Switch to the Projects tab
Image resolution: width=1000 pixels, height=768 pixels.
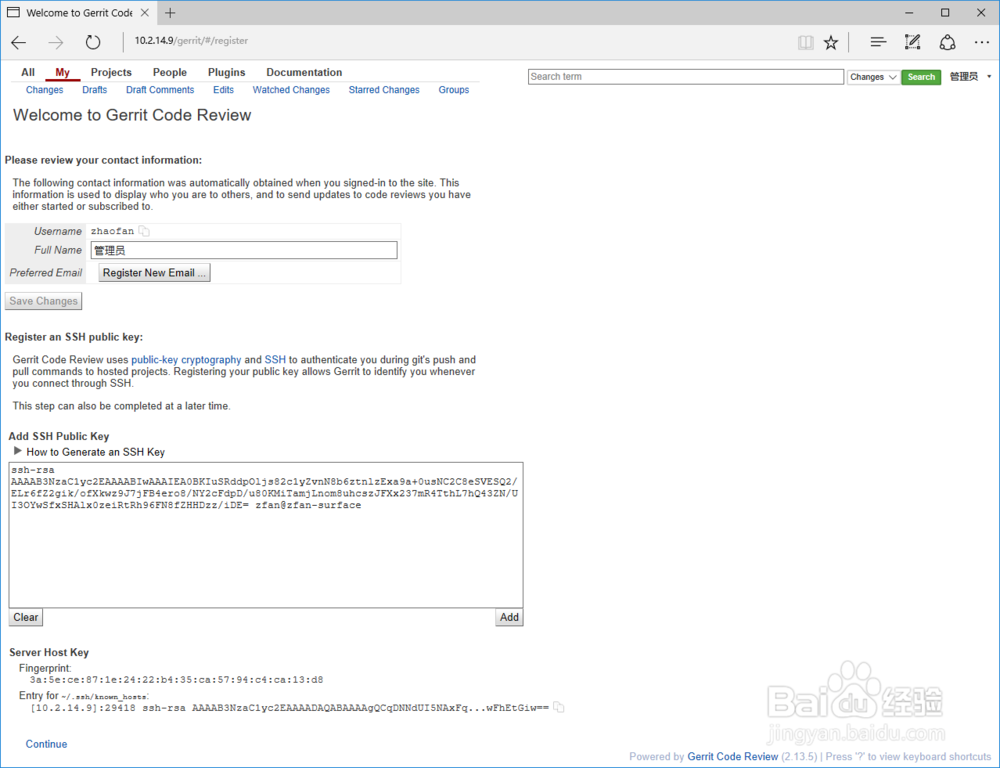(x=111, y=72)
